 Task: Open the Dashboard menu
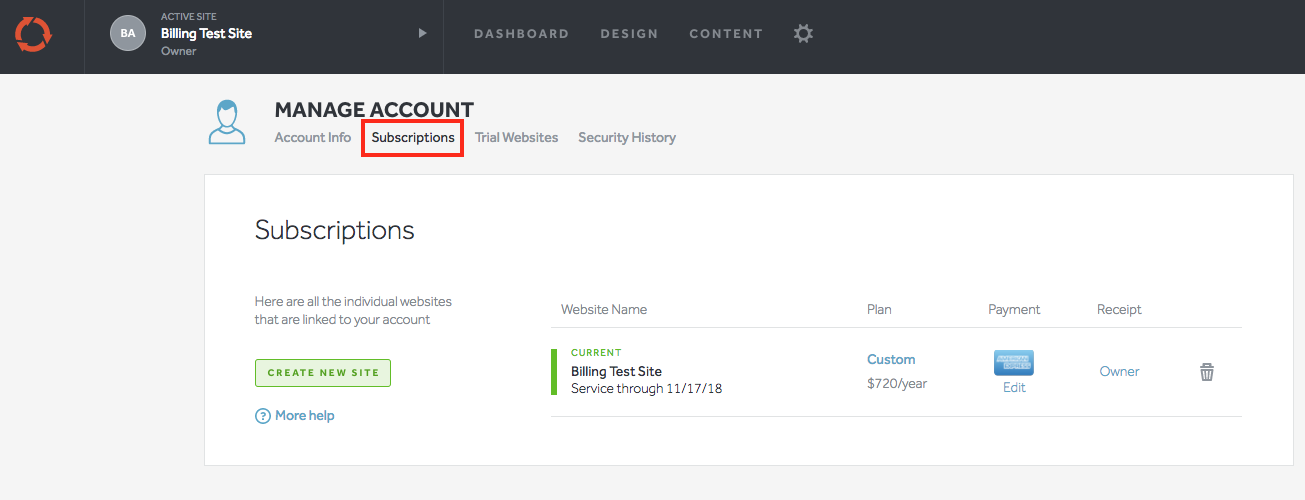coord(521,34)
